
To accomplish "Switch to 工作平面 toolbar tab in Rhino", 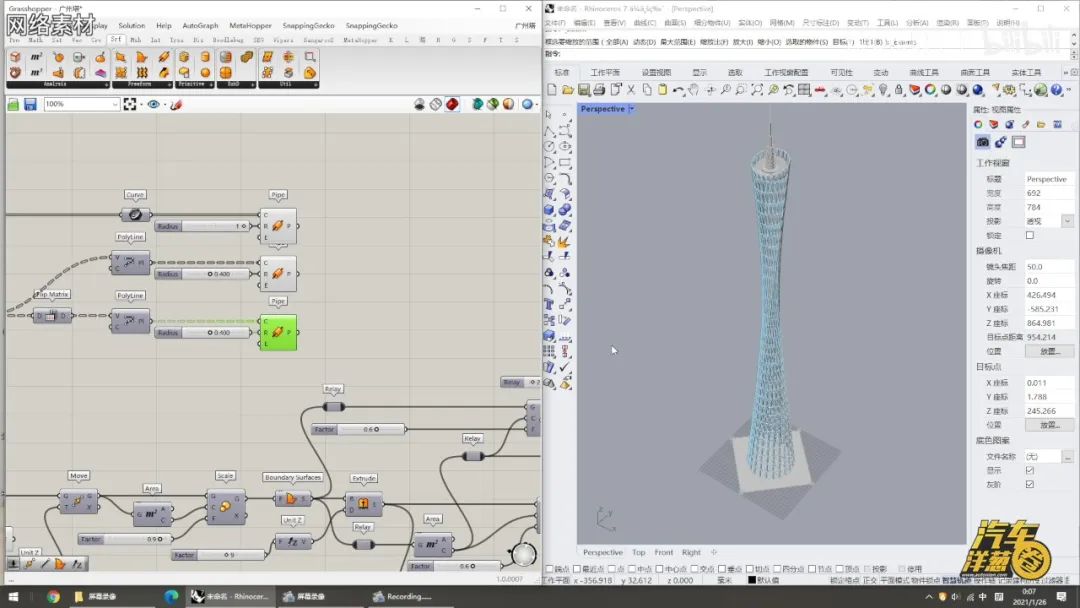I will click(605, 72).
